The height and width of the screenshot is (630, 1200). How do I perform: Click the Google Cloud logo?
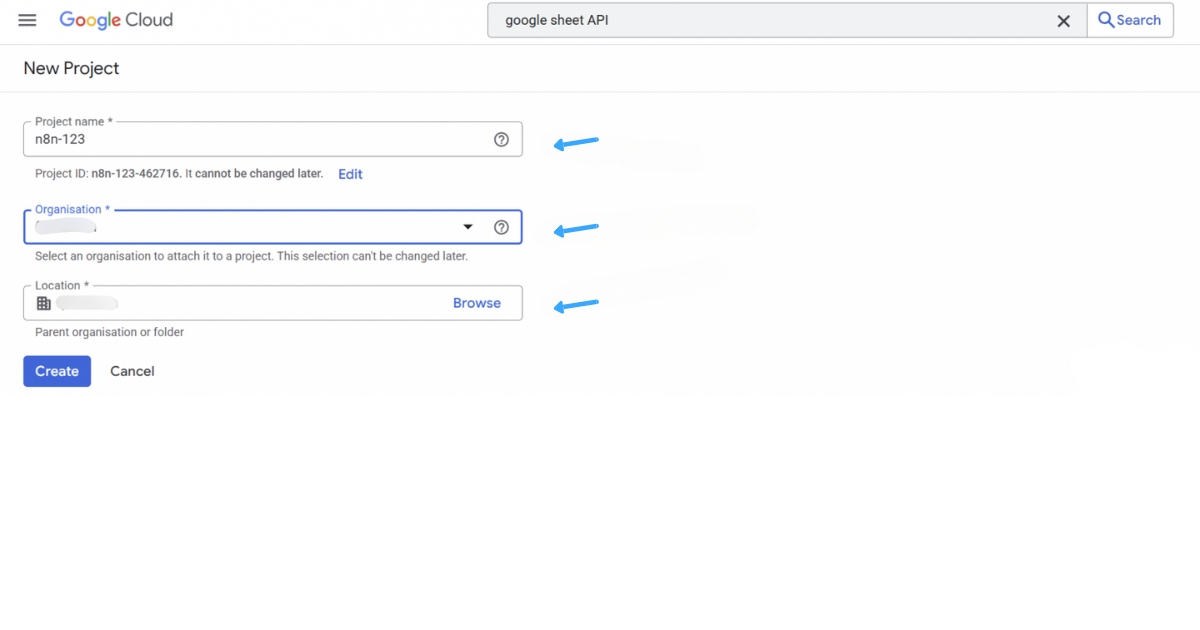click(x=115, y=19)
